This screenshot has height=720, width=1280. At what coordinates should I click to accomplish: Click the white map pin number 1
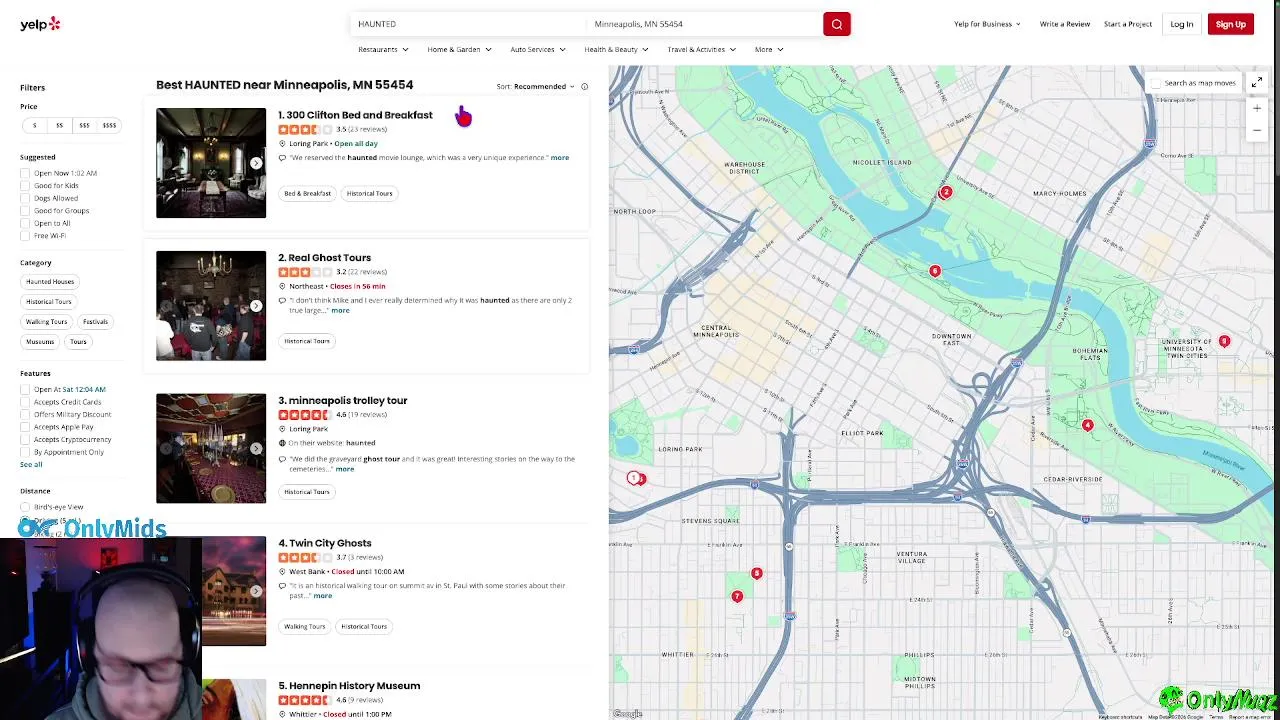click(x=633, y=478)
